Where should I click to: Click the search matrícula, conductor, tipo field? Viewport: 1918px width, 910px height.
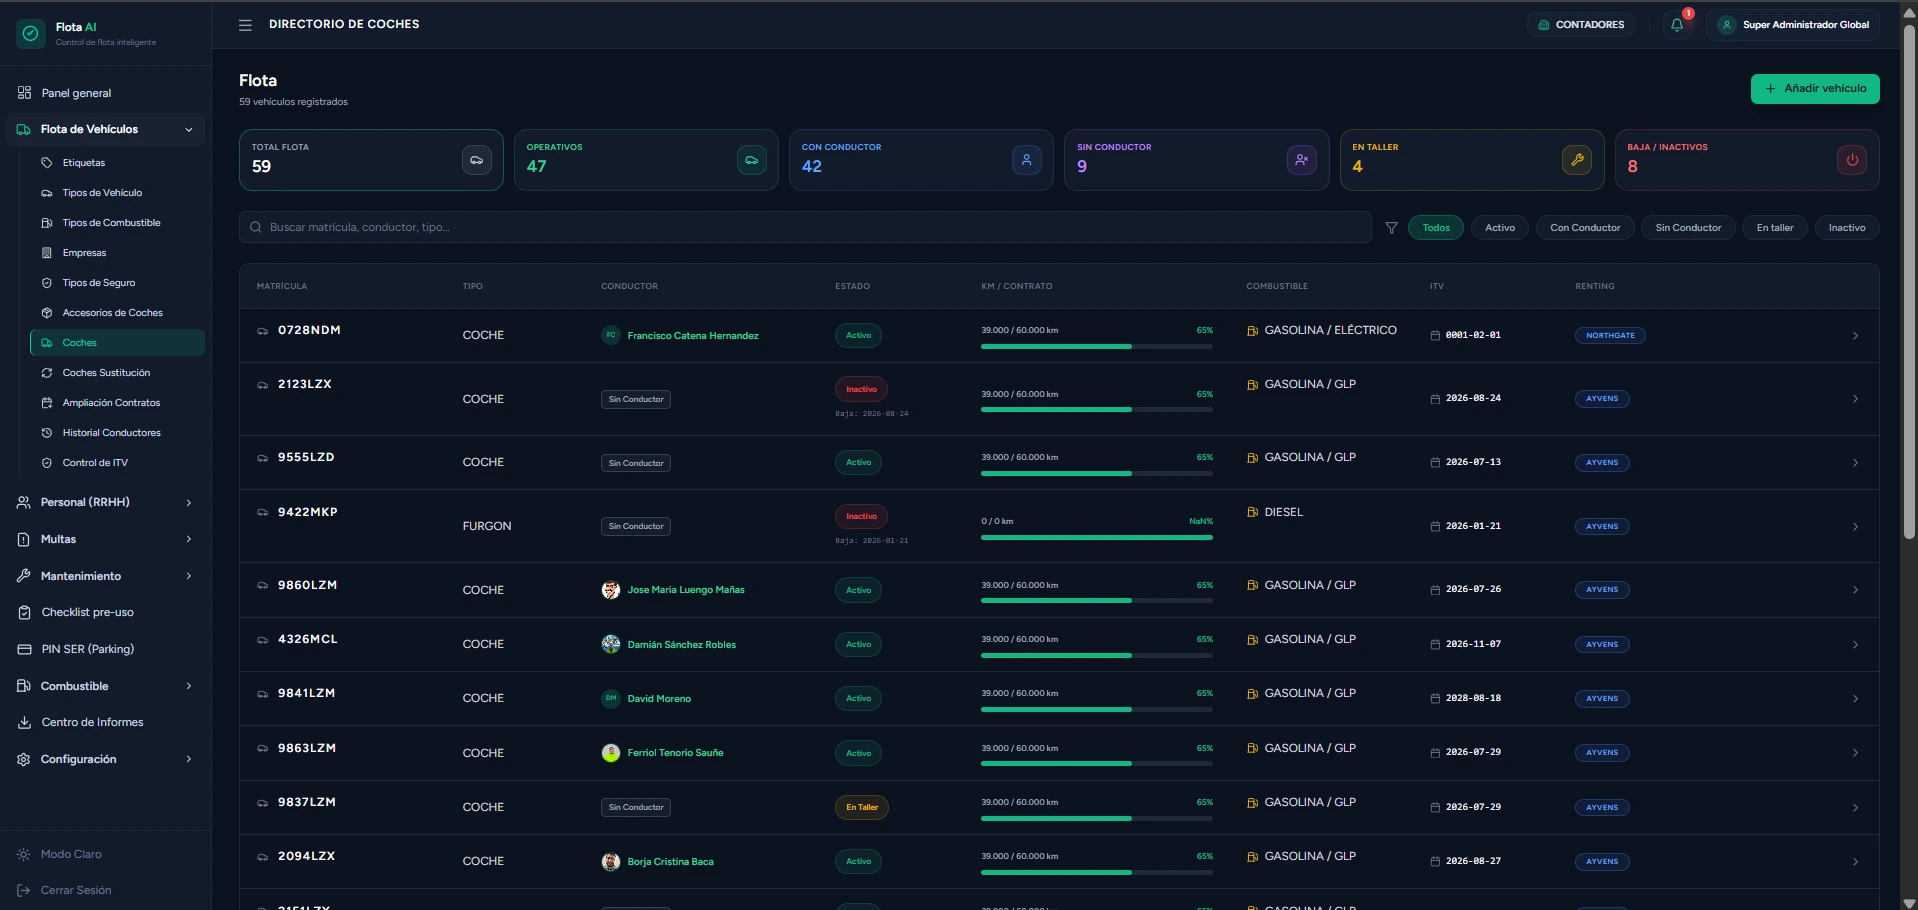point(805,227)
